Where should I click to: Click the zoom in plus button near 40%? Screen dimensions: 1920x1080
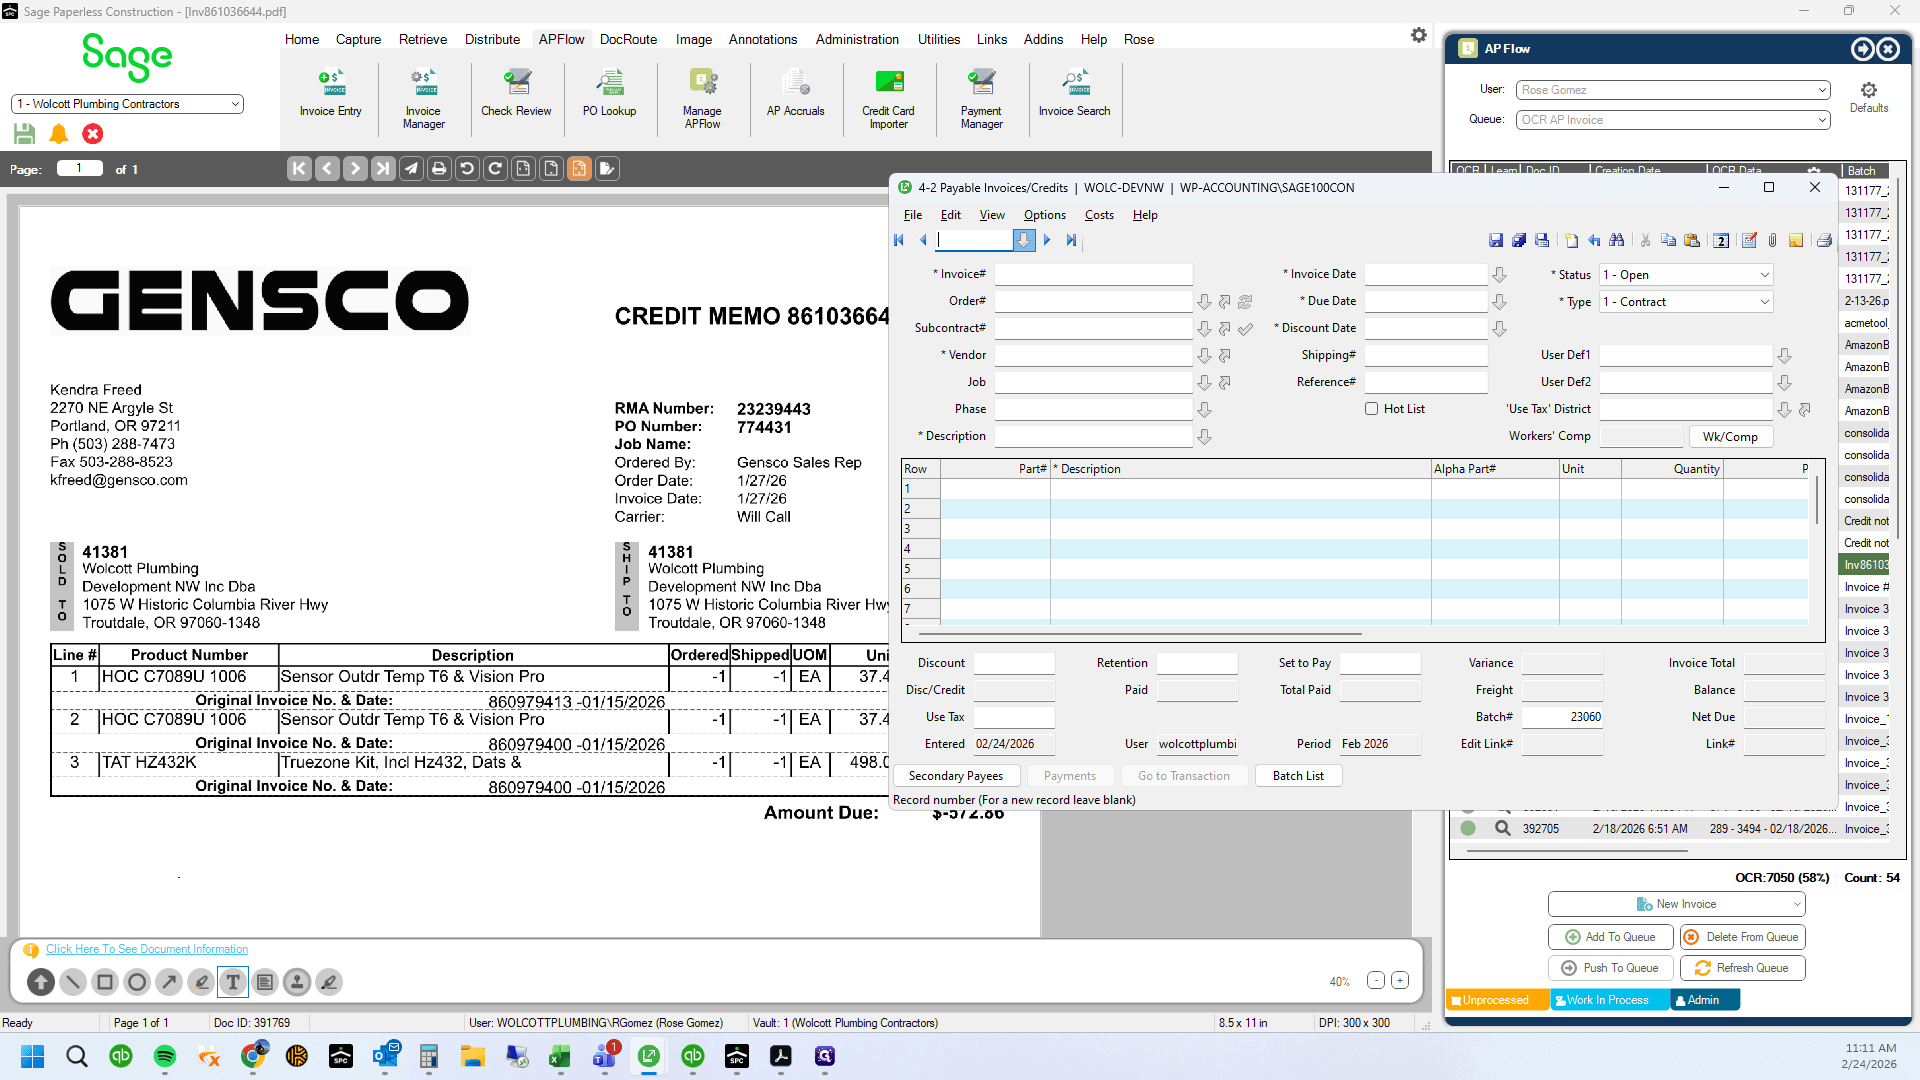point(1400,981)
